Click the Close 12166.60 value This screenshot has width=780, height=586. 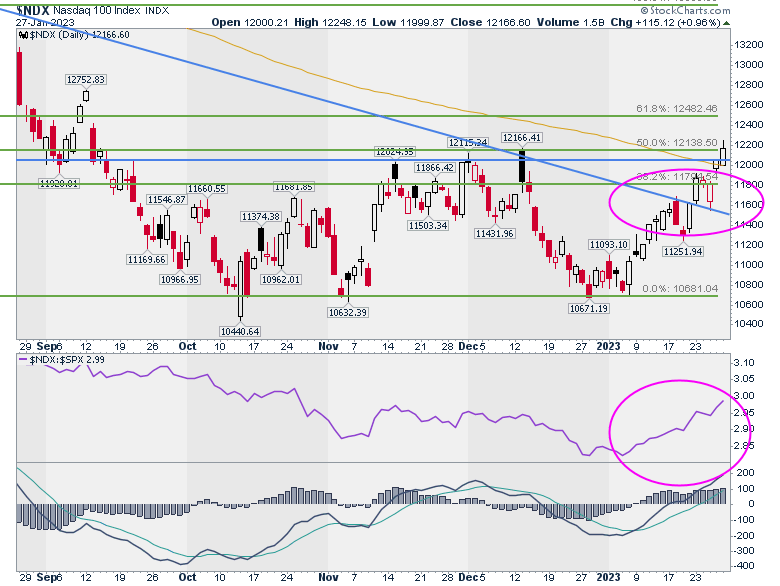[490, 22]
